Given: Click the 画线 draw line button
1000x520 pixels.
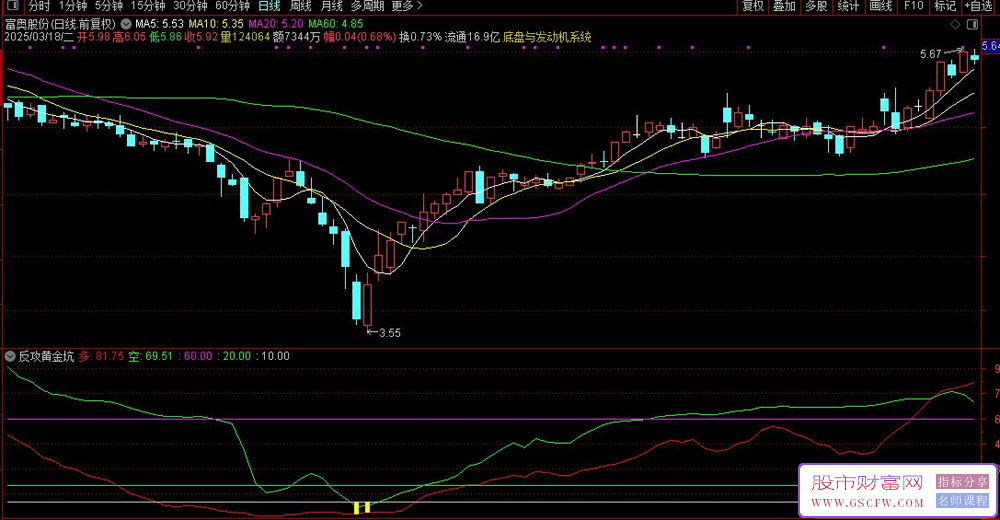Looking at the screenshot, I should [x=881, y=6].
